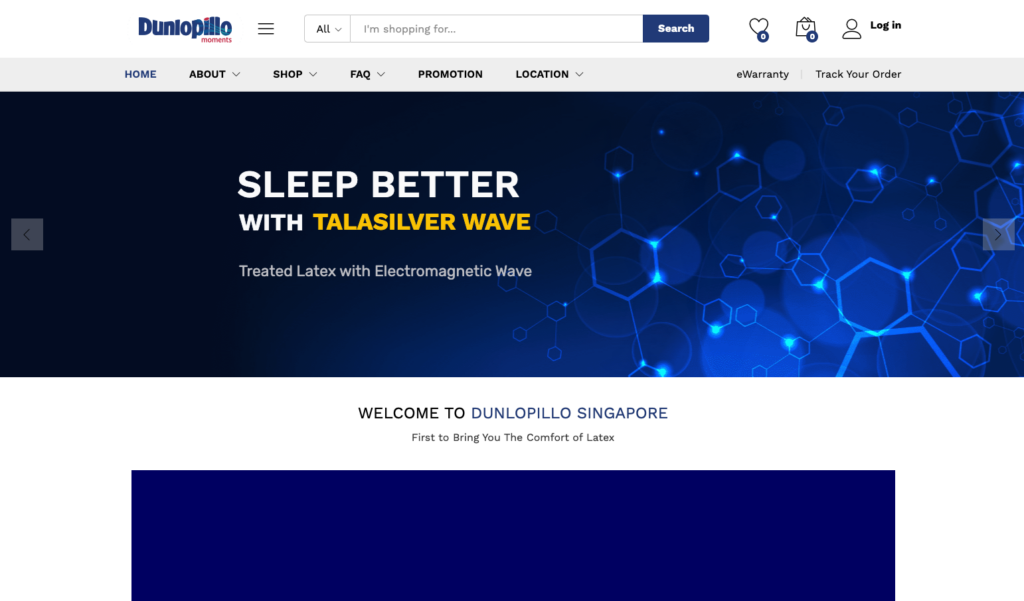
Task: Expand the SHOP navigation dropdown
Action: [294, 74]
